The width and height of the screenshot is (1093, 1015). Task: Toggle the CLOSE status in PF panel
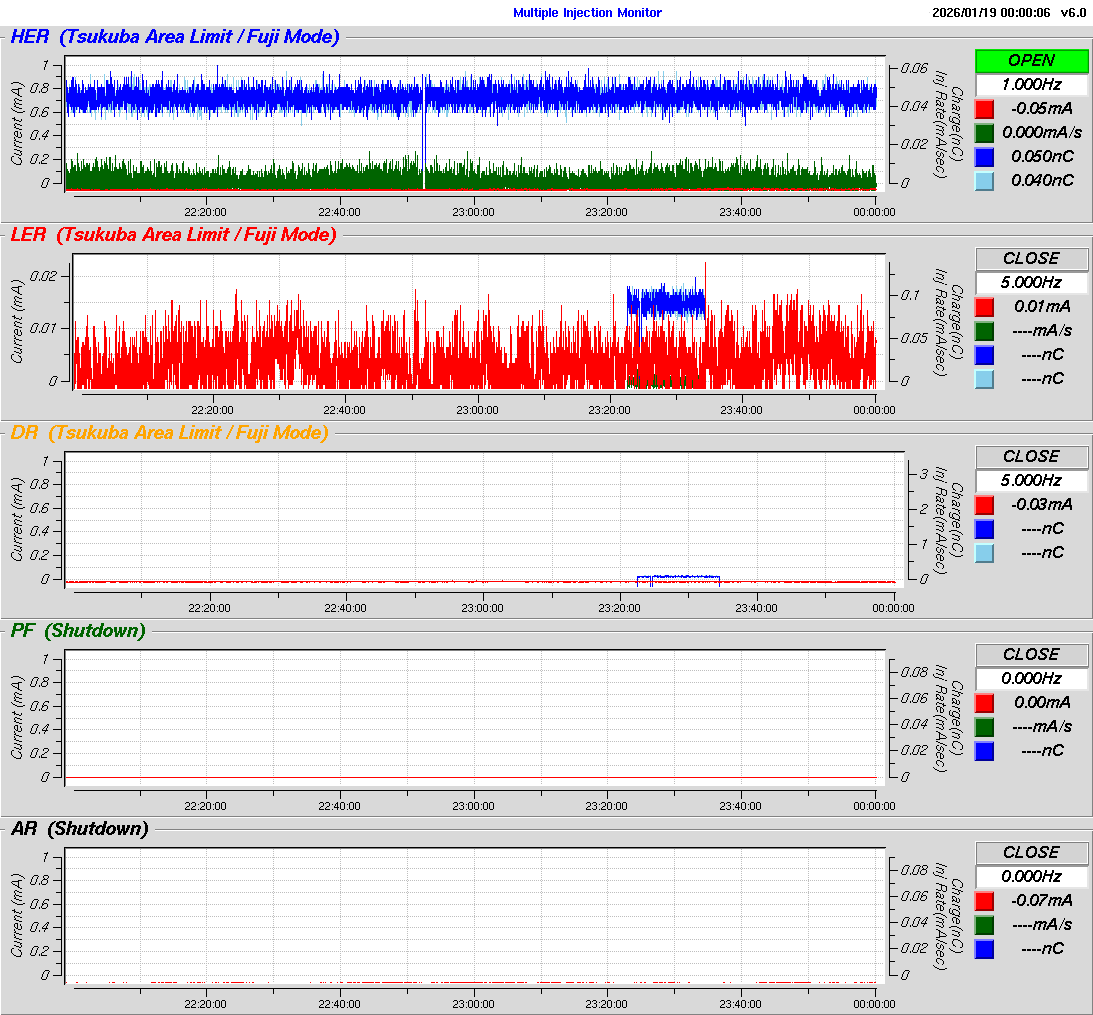[x=1031, y=654]
